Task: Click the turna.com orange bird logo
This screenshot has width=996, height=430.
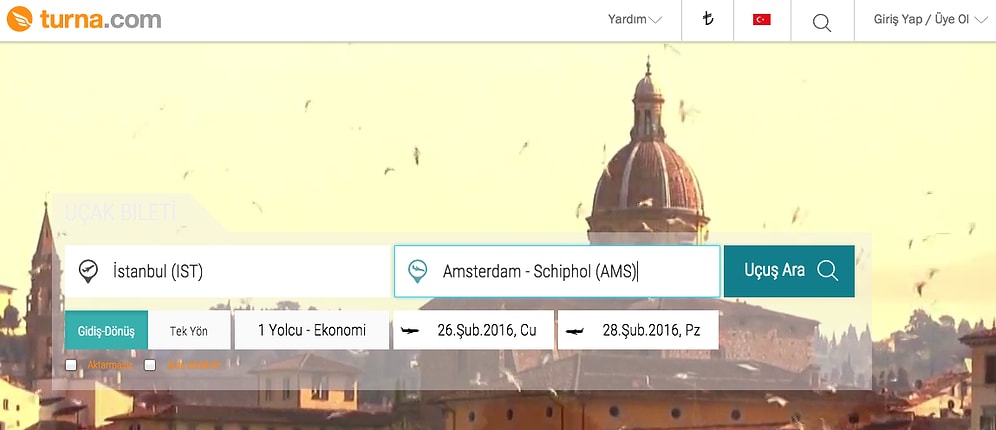Action: (19, 19)
